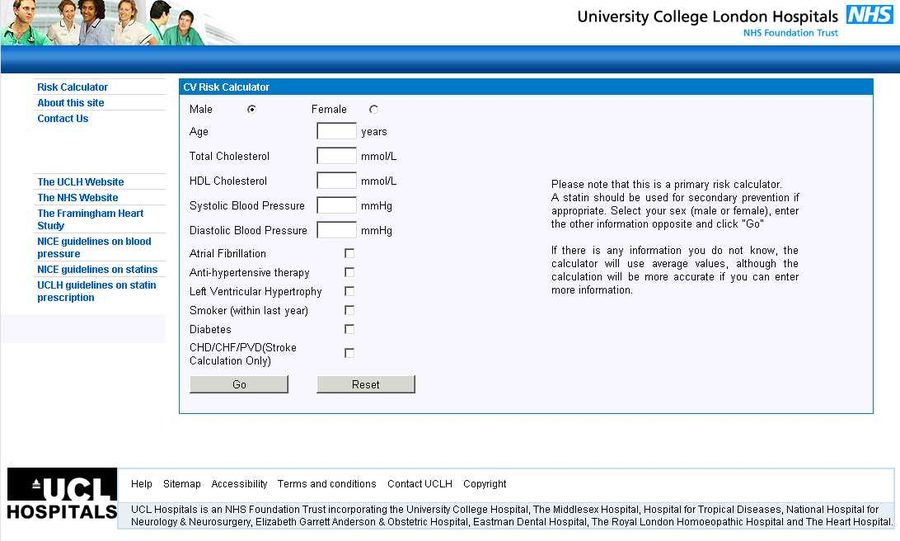Focus the Age input field
The width and height of the screenshot is (900, 541).
(336, 131)
